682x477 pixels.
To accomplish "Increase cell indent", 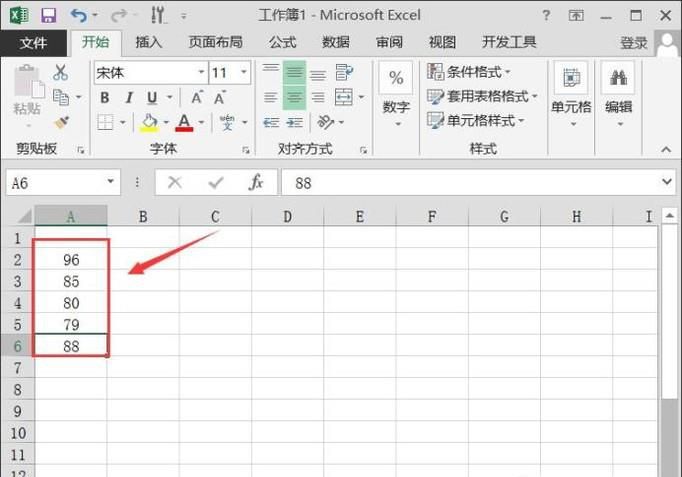I will (x=295, y=123).
